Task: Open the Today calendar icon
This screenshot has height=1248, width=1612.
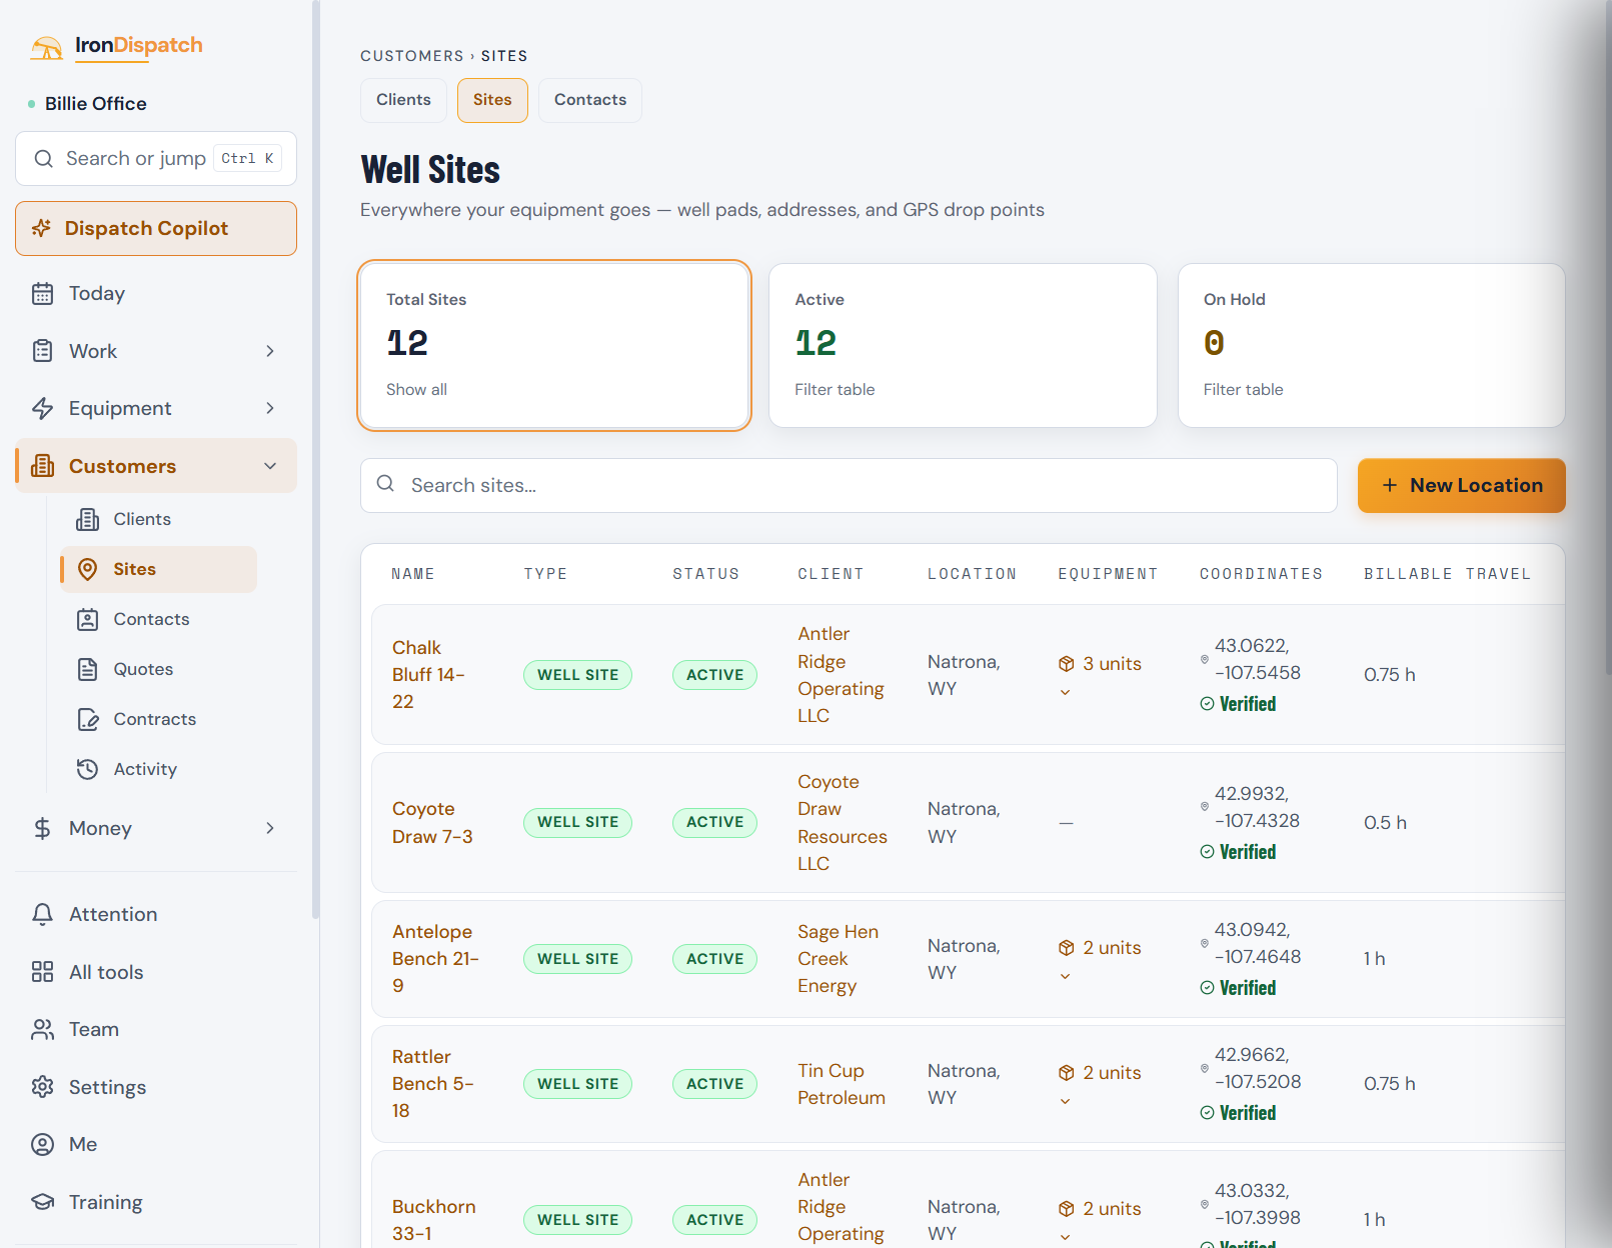Action: click(42, 293)
